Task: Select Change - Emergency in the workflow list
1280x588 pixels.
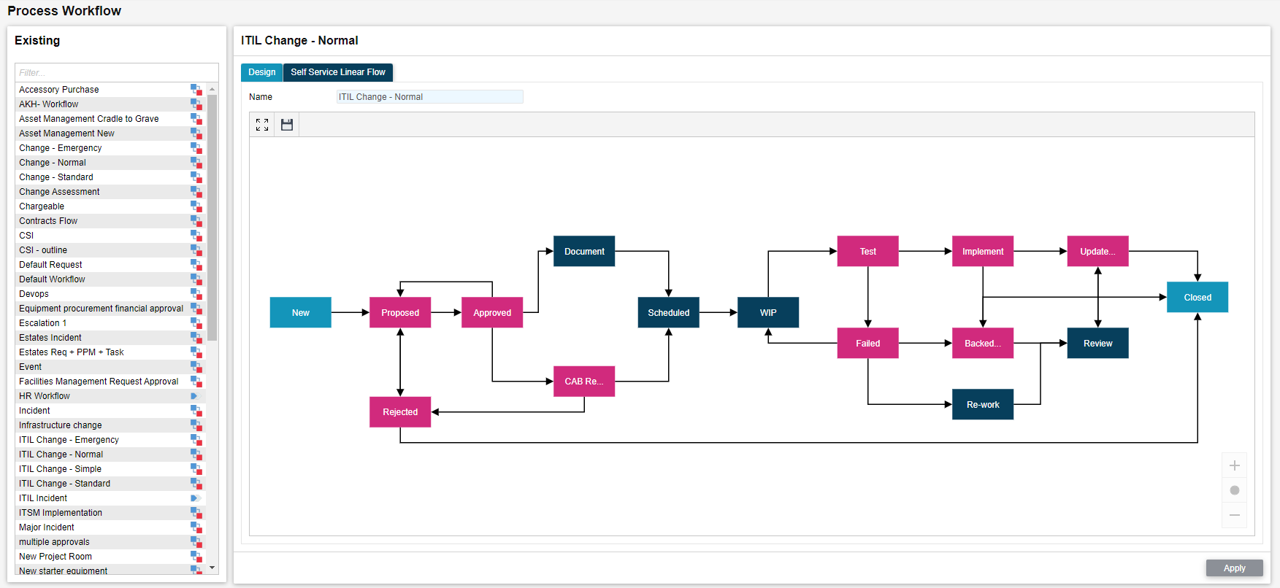Action: tap(60, 148)
